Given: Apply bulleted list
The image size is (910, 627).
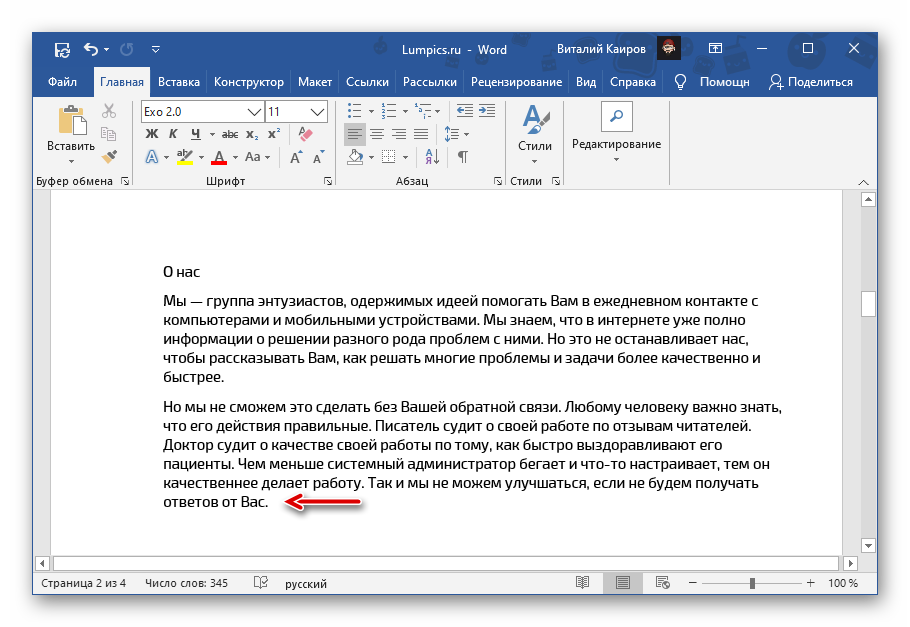Looking at the screenshot, I should (x=355, y=110).
